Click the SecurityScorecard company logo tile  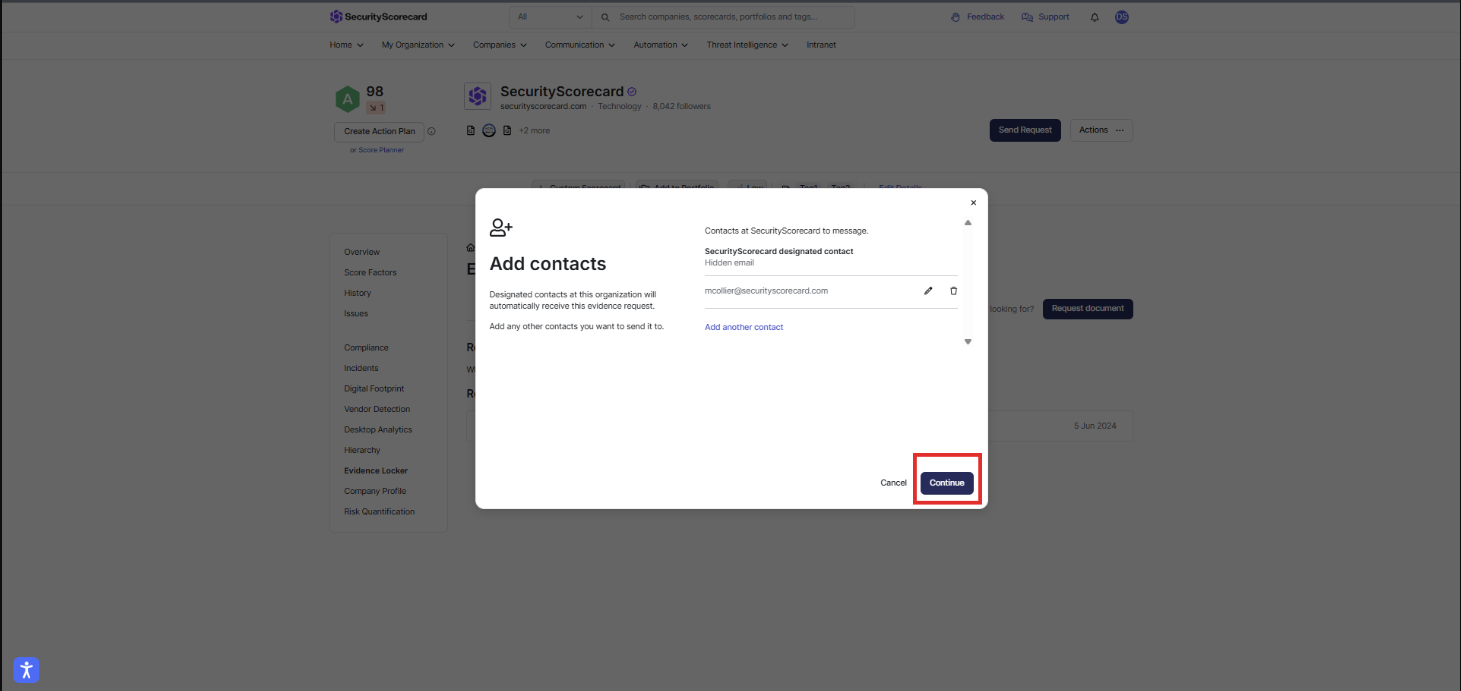click(477, 96)
